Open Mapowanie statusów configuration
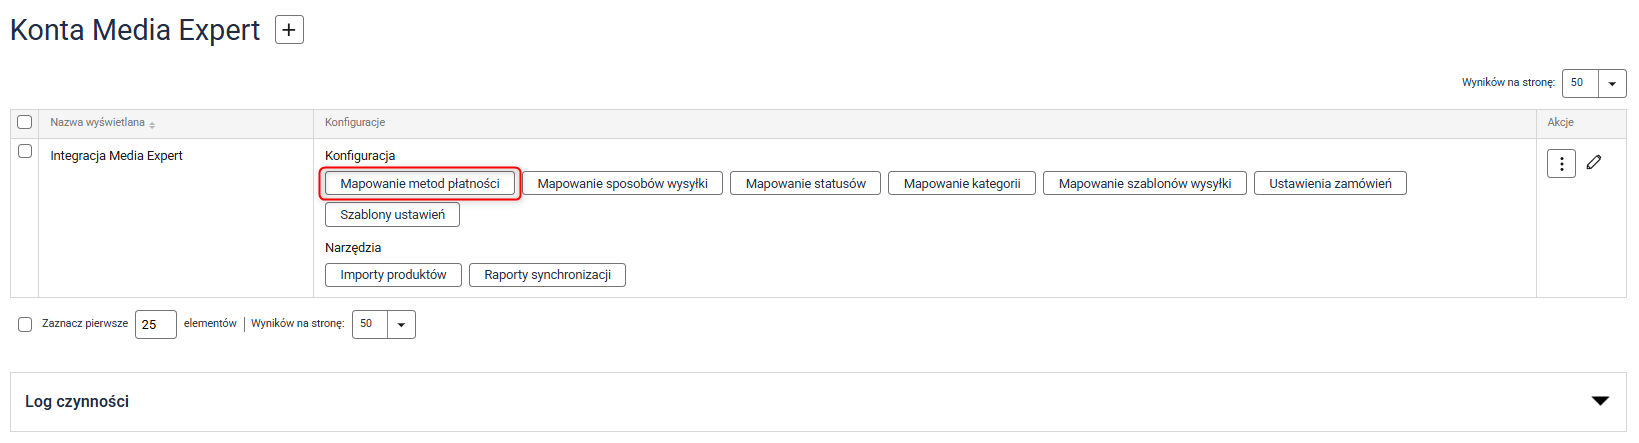The height and width of the screenshot is (443, 1639). (805, 183)
